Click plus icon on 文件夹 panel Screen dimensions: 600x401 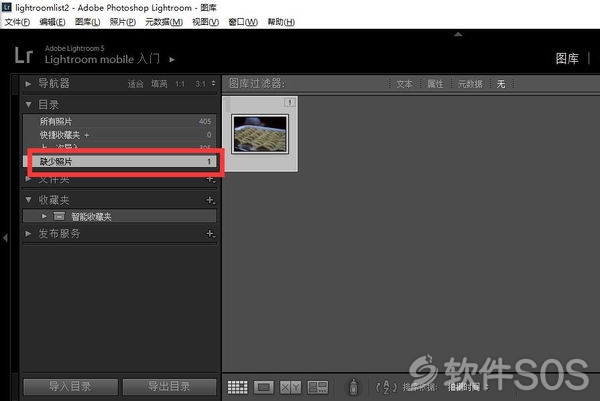click(210, 179)
